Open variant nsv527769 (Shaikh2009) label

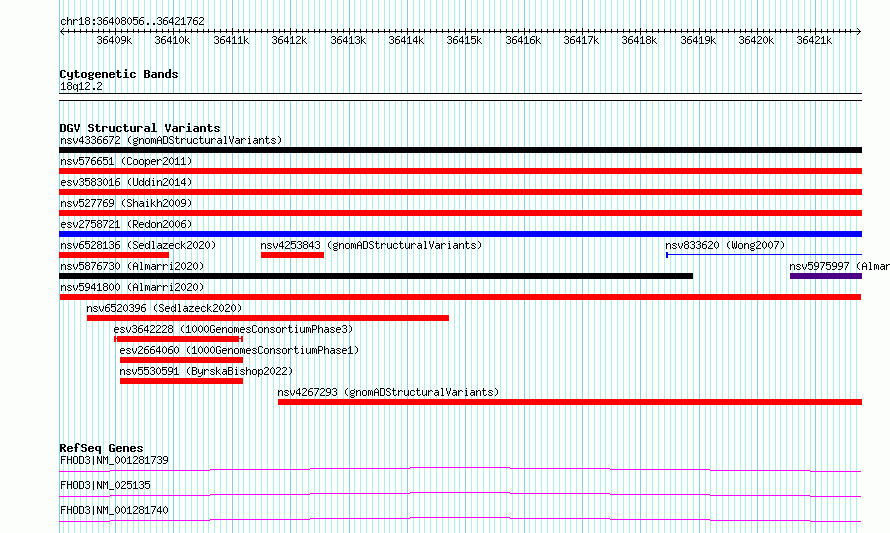(126, 203)
